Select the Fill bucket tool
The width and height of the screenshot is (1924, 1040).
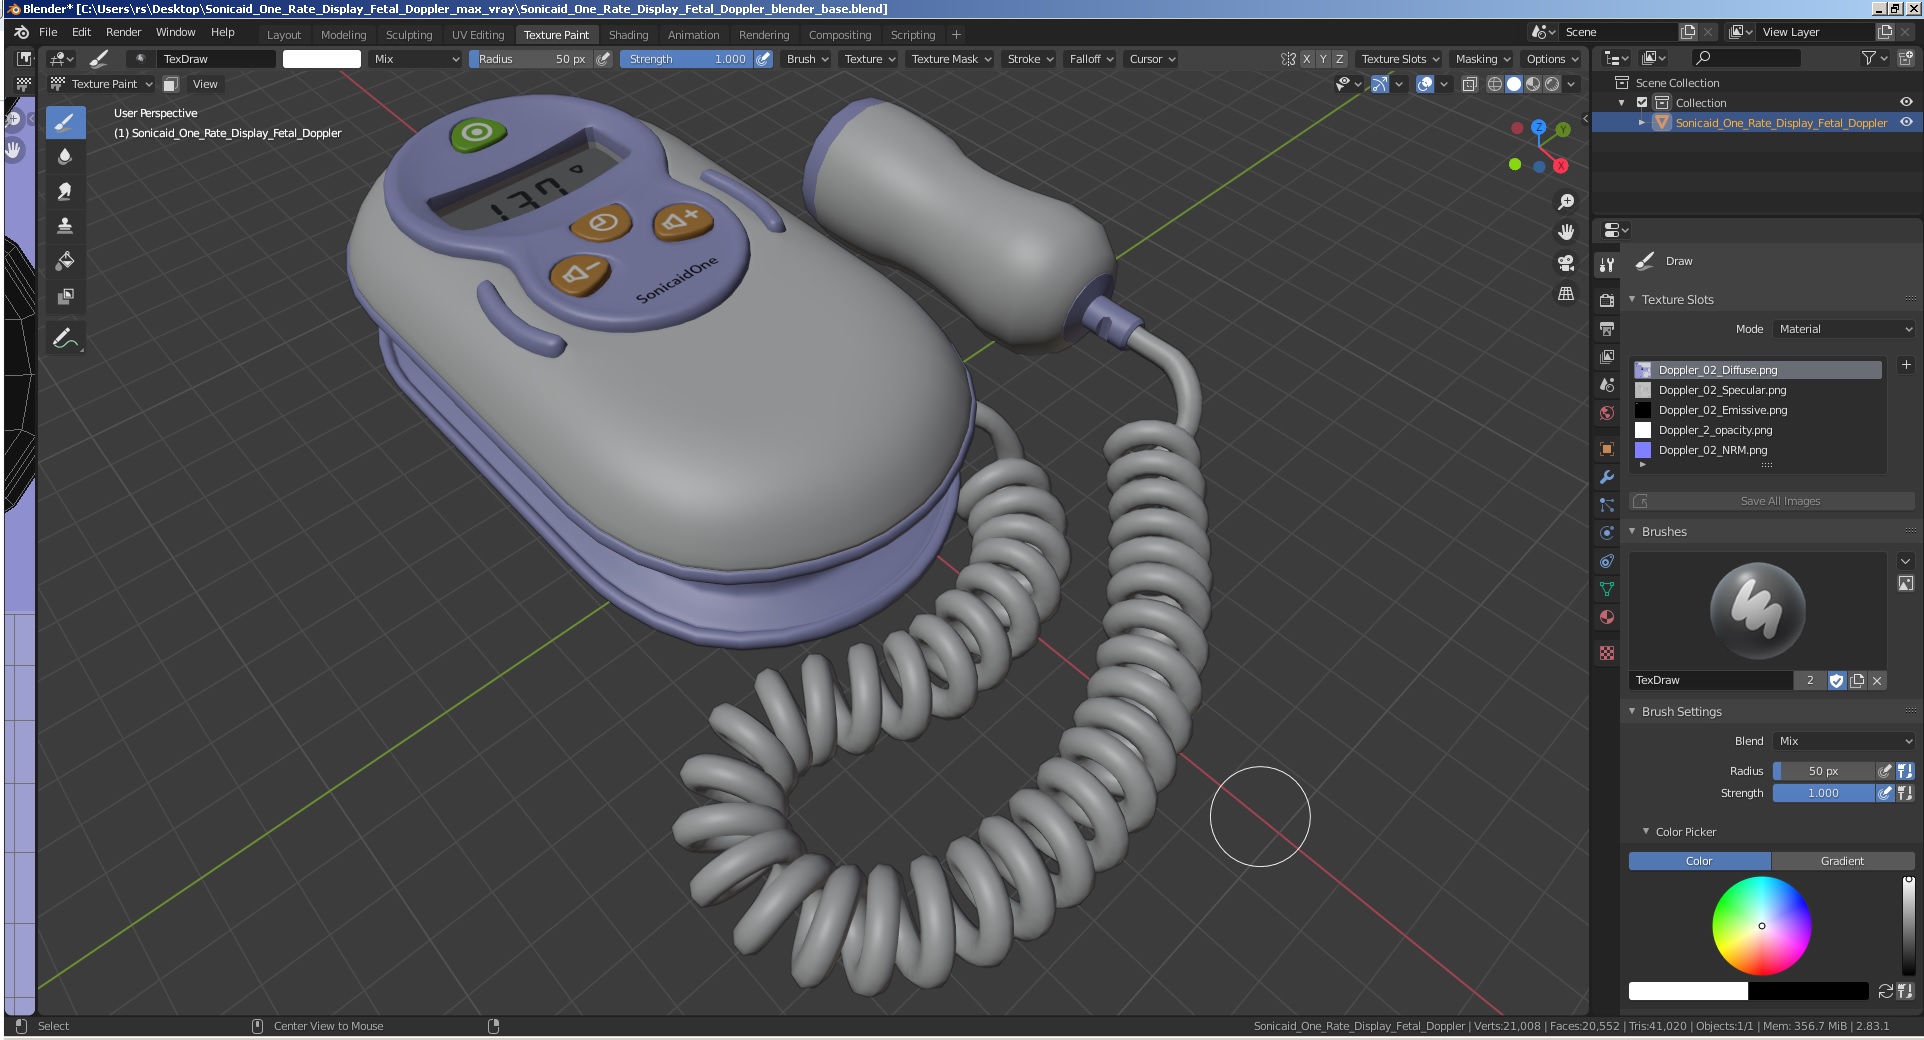point(65,261)
